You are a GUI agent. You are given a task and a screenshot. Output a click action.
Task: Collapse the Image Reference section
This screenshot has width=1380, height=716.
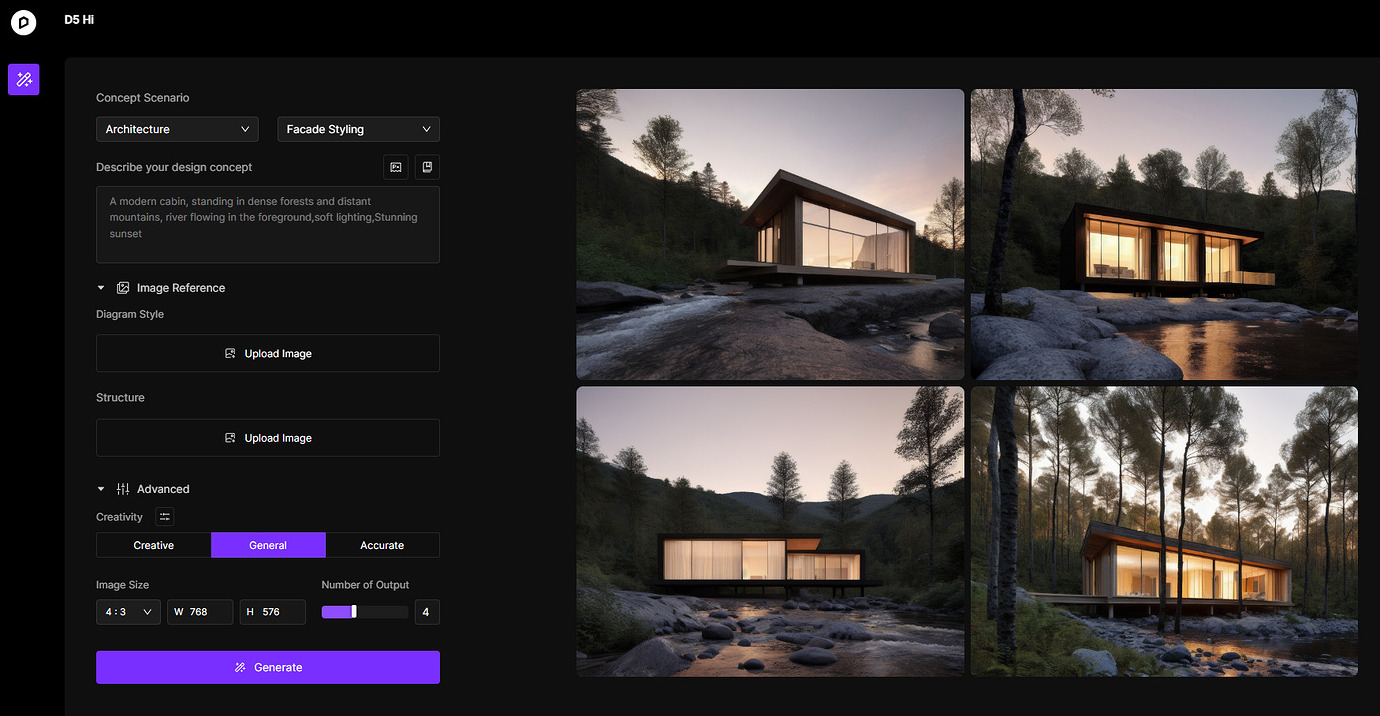pyautogui.click(x=100, y=287)
